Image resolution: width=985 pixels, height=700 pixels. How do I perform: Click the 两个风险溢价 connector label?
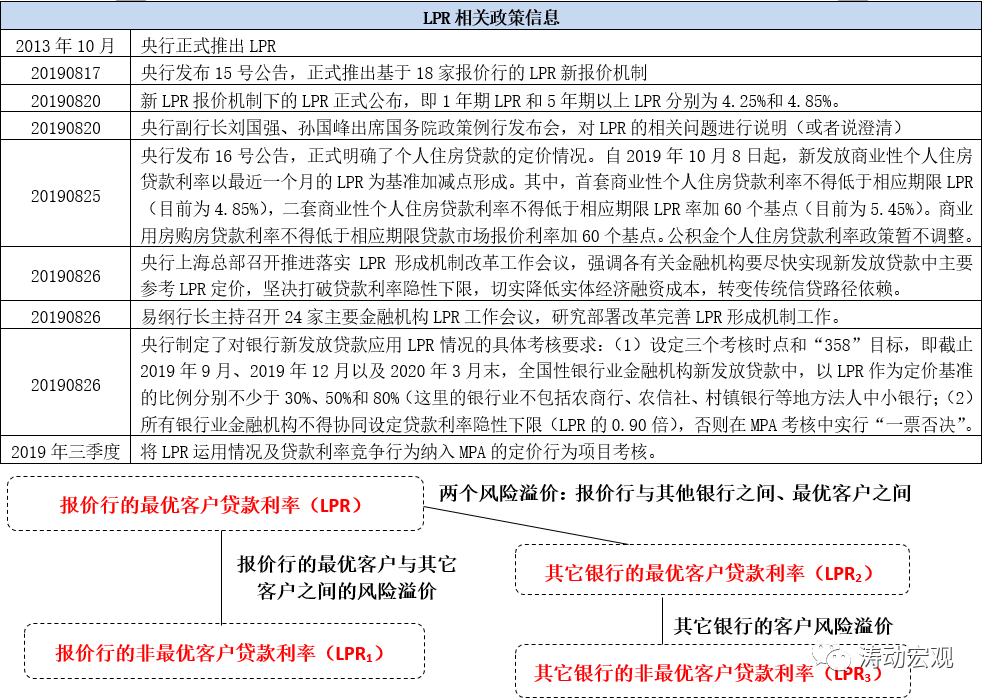coord(675,493)
